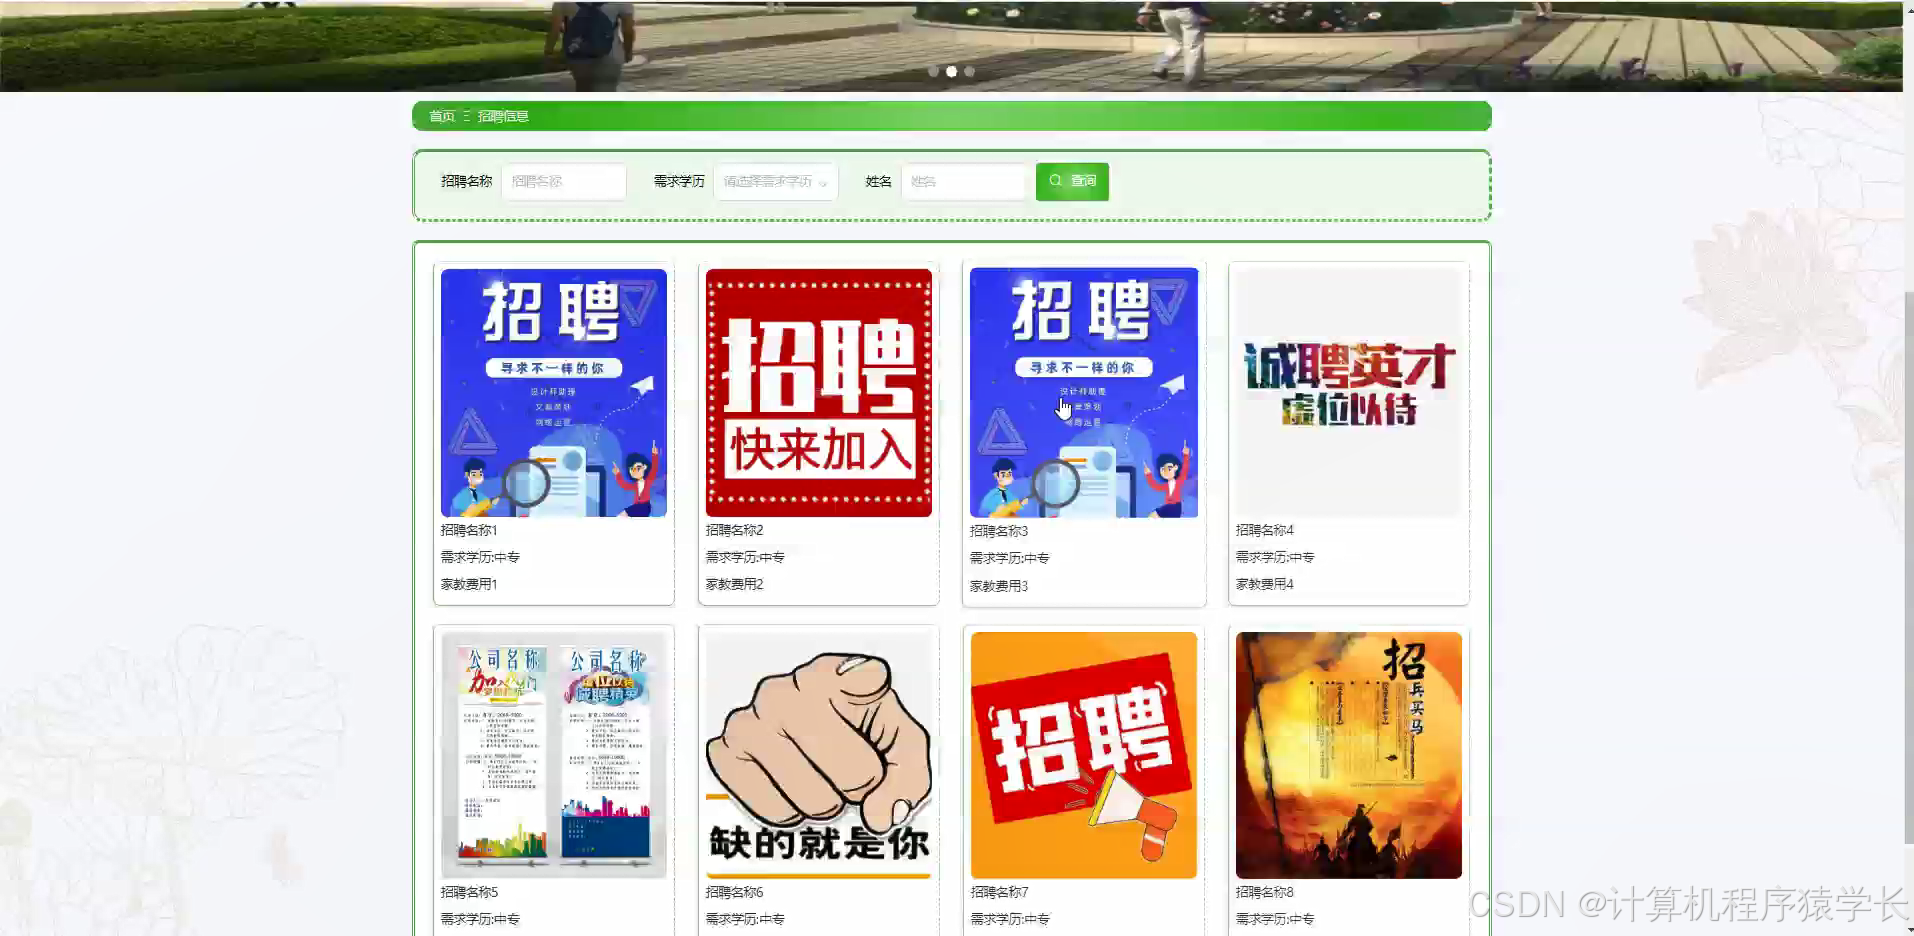Select the third carousel indicator dot
This screenshot has height=936, width=1914.
(969, 71)
